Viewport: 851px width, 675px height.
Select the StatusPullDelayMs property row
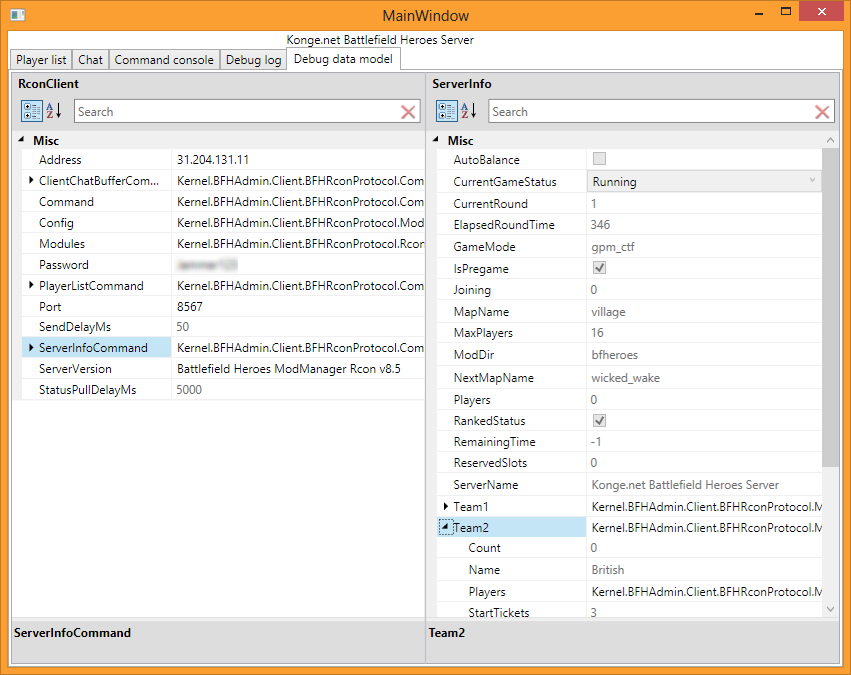(223, 390)
